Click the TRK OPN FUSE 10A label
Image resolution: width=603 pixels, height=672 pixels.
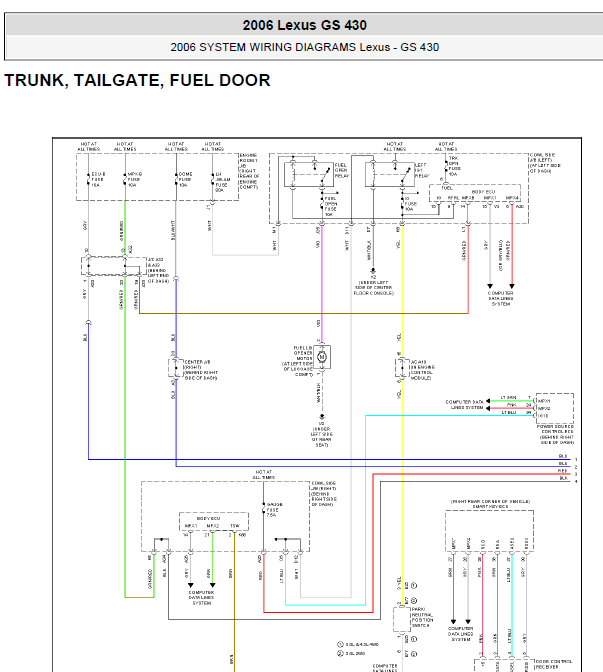pyautogui.click(x=454, y=166)
